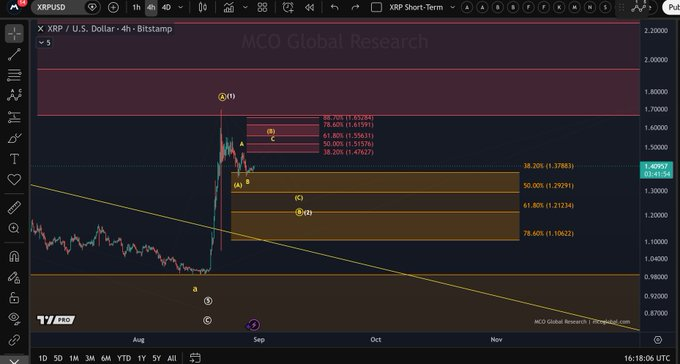Click the N quick layout circle
The width and height of the screenshot is (680, 364).
point(590,7)
